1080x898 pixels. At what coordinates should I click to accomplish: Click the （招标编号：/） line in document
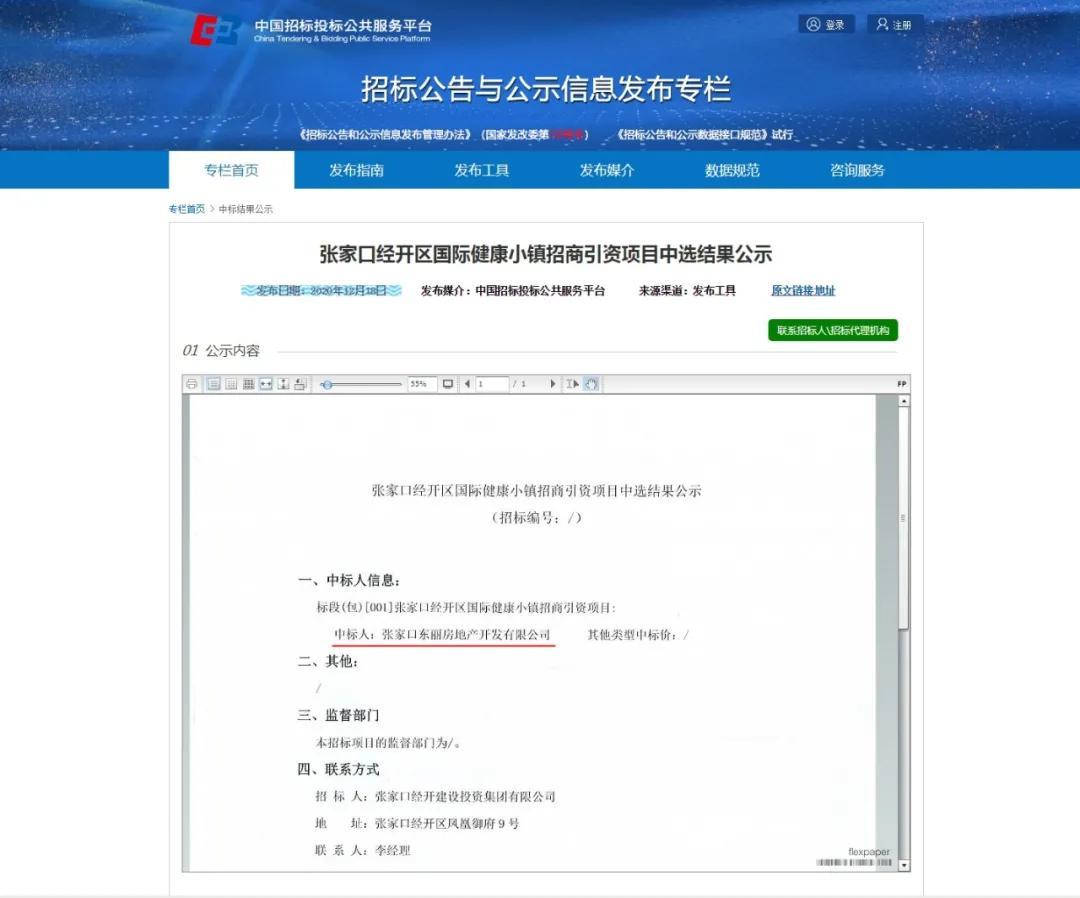coord(536,518)
